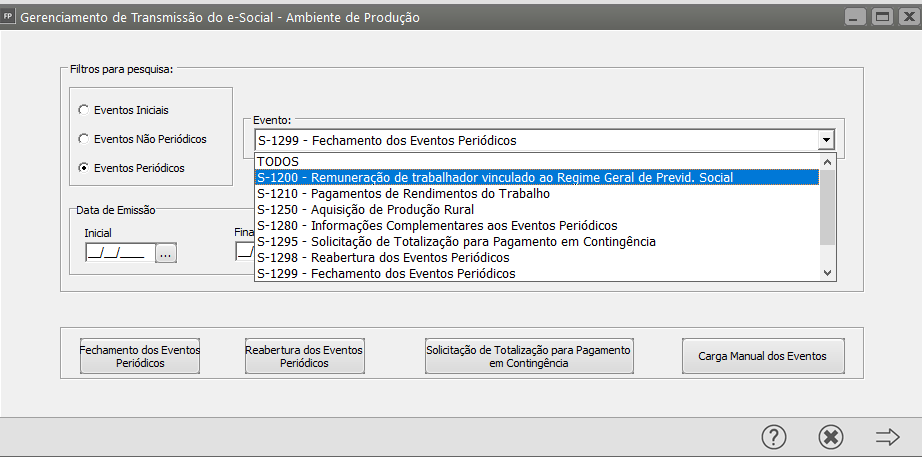Open the help question mark icon

point(774,436)
